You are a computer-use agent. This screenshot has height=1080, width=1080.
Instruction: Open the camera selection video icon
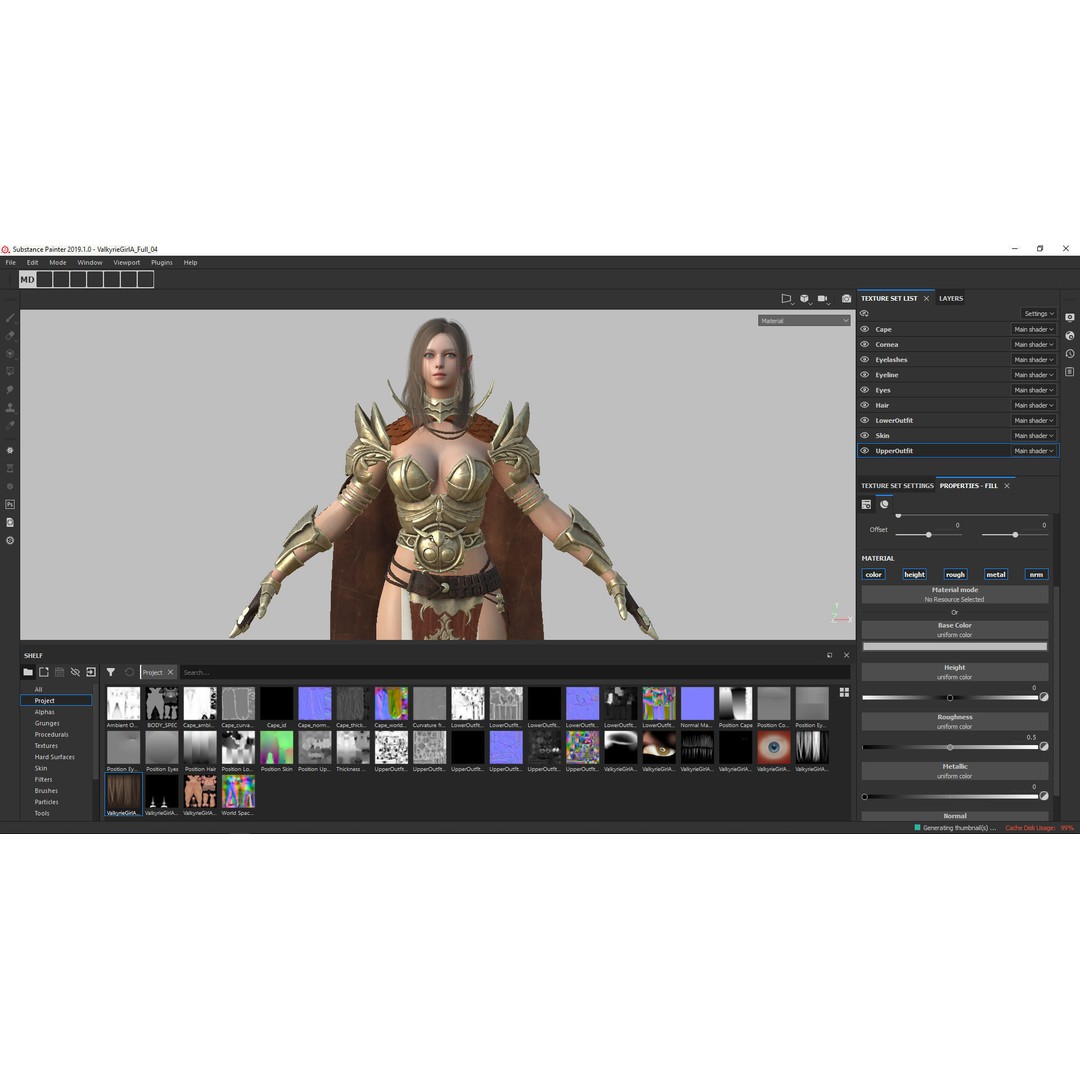pyautogui.click(x=822, y=298)
